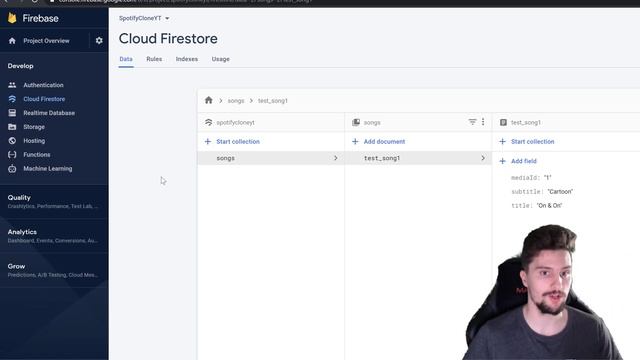The image size is (640, 360).
Task: Expand the Grow sidebar section
Action: pyautogui.click(x=54, y=270)
